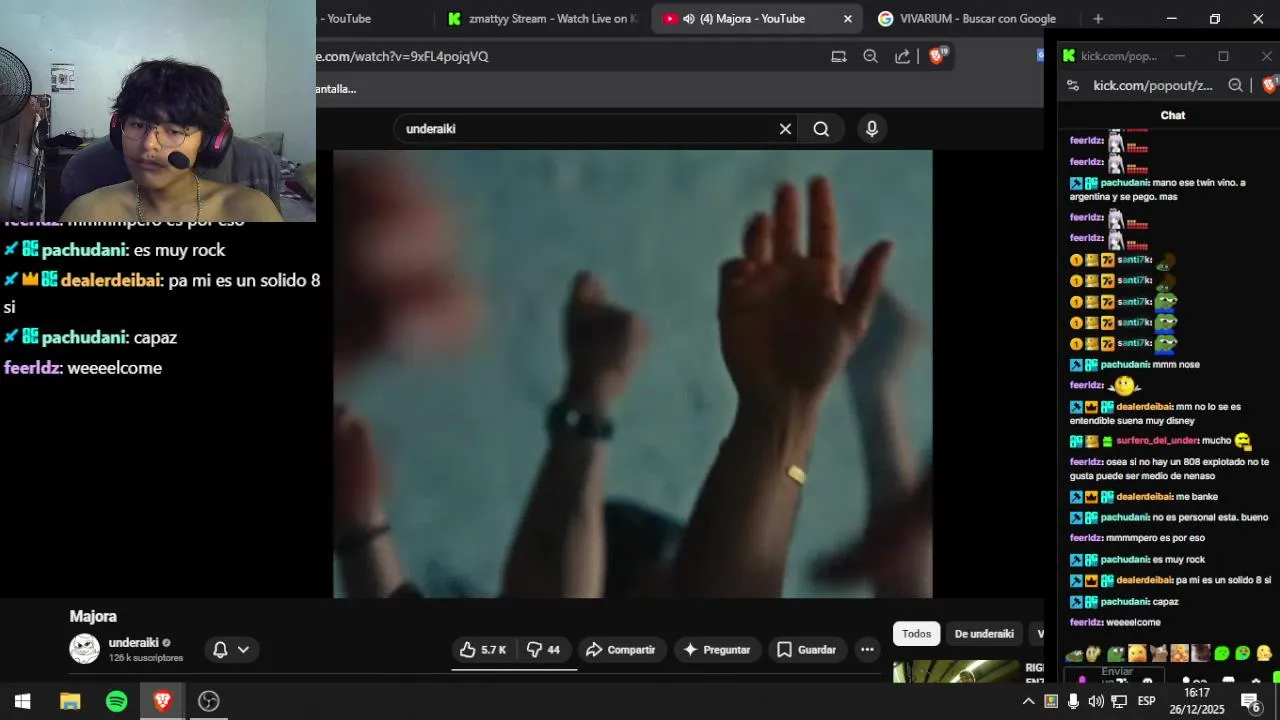Select the De underaiki filter chip
Viewport: 1280px width, 720px height.
(984, 634)
